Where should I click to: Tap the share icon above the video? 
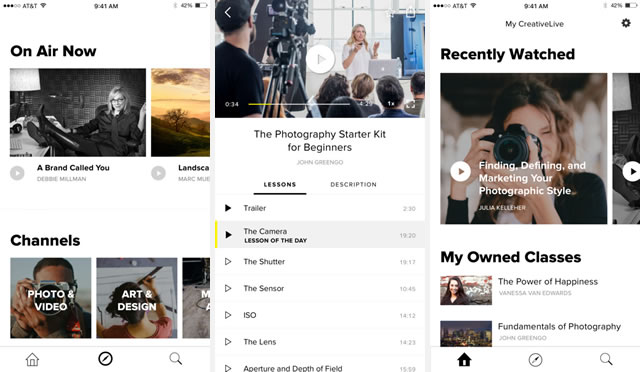tap(411, 13)
